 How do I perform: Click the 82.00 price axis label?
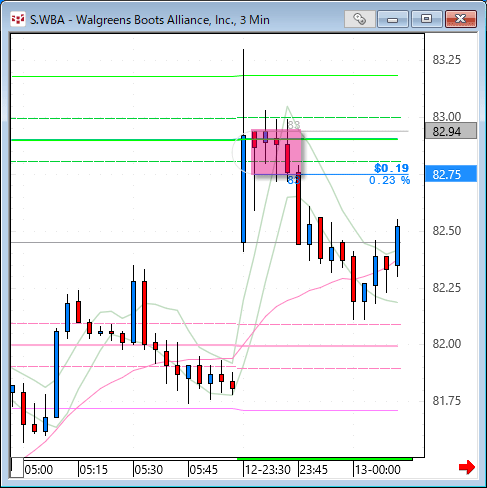pyautogui.click(x=447, y=344)
